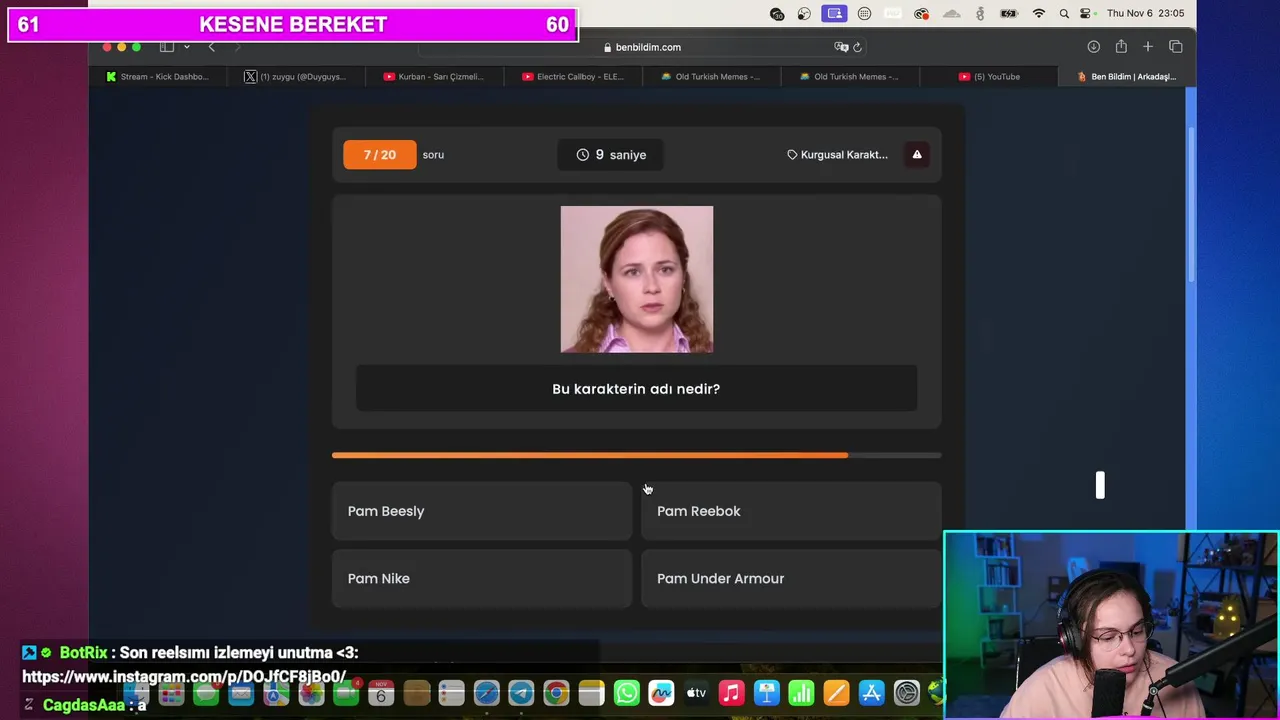Open App Store from the Dock

point(871,693)
